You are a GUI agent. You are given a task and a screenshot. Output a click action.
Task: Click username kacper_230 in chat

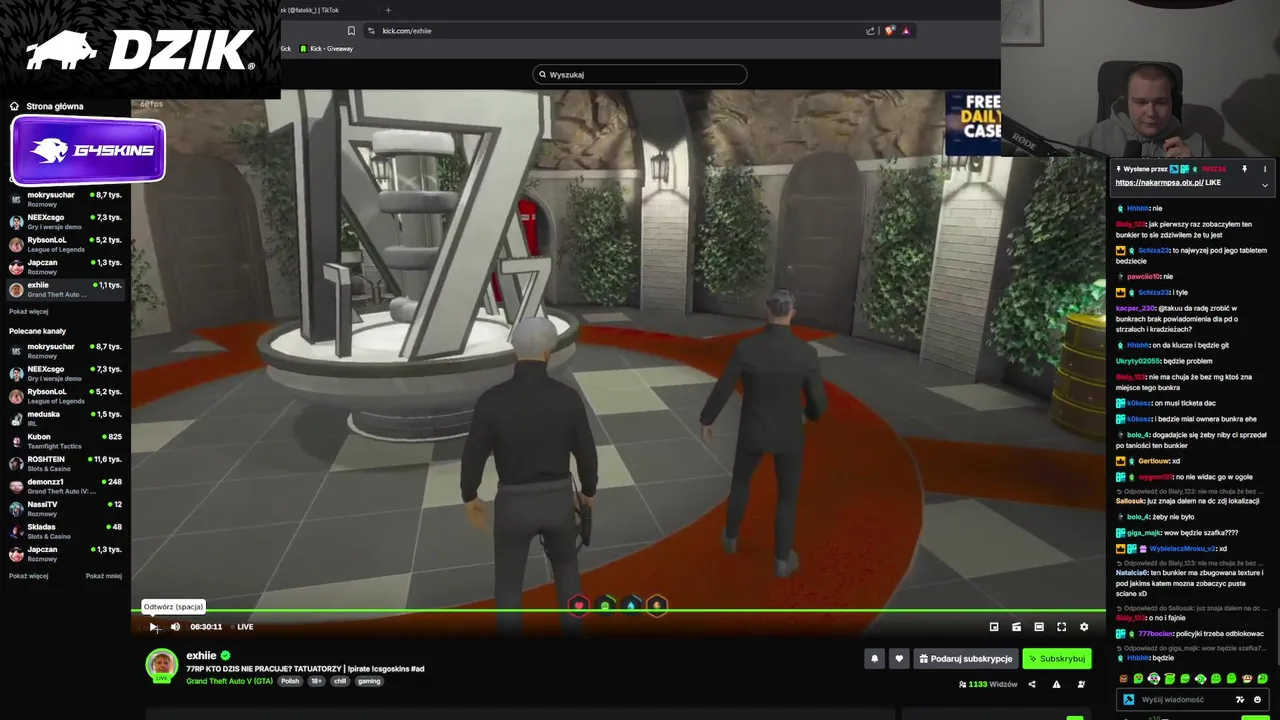1136,308
